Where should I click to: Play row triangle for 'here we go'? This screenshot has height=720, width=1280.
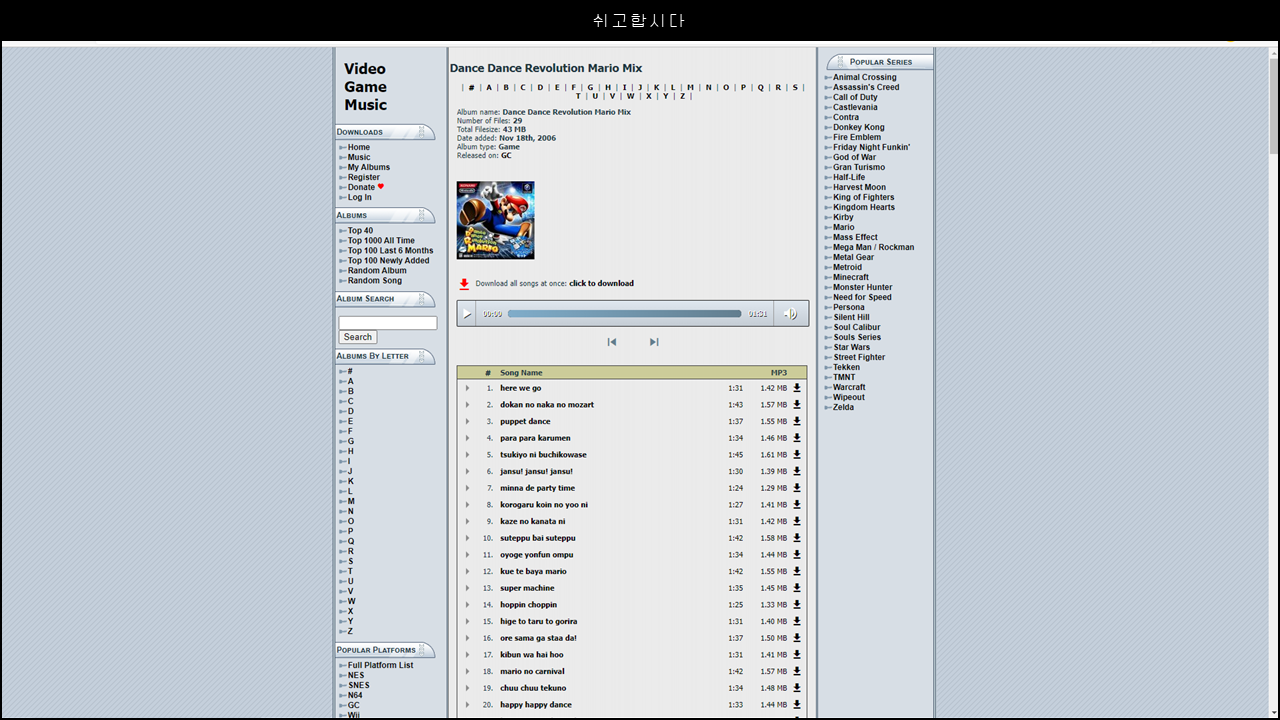pyautogui.click(x=467, y=388)
